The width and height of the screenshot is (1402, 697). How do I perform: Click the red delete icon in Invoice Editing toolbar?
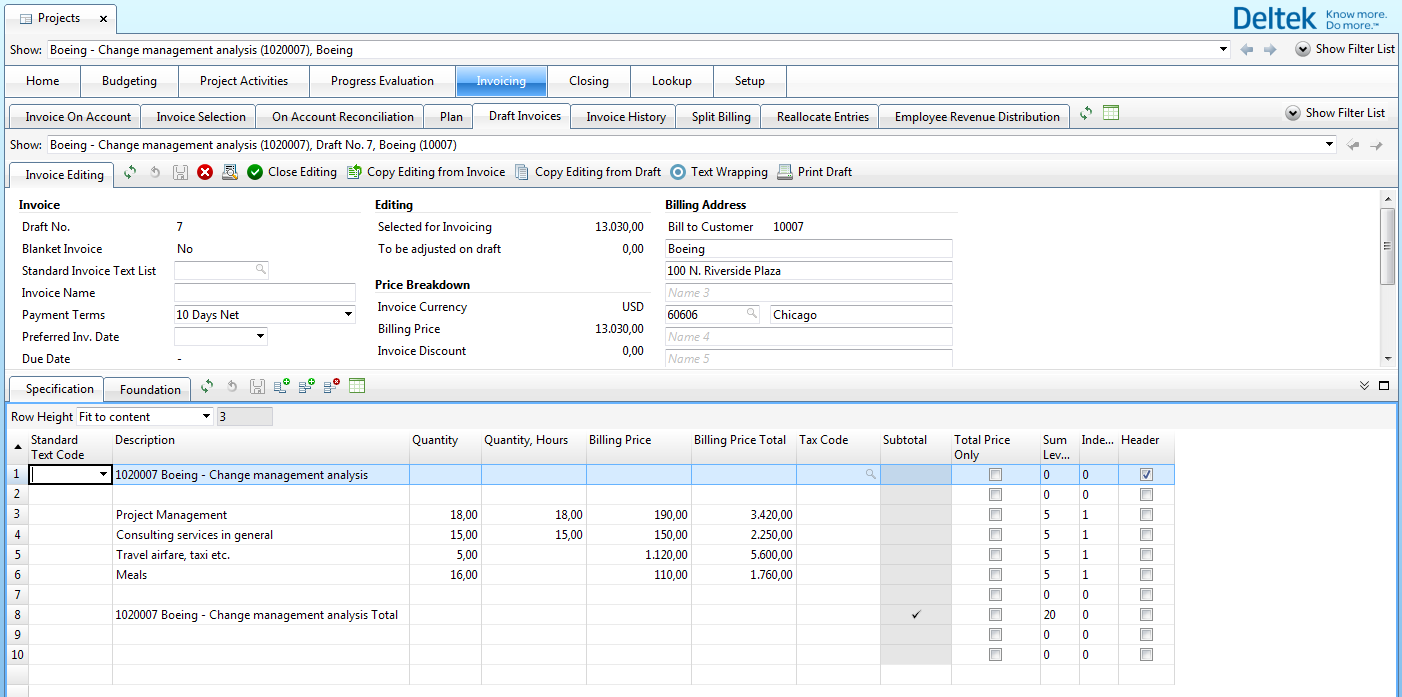(205, 172)
